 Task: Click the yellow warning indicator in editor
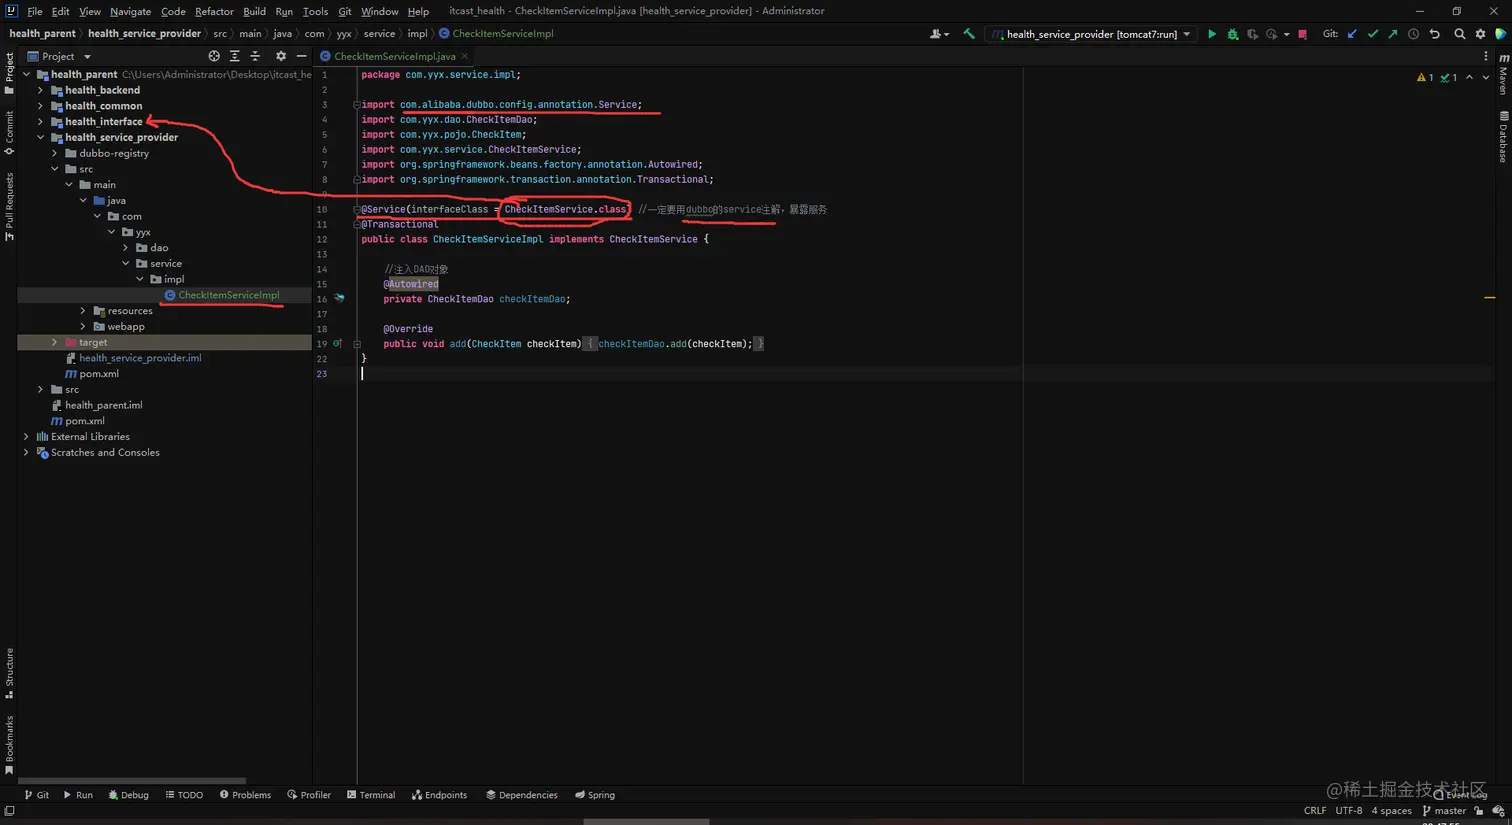click(1424, 77)
